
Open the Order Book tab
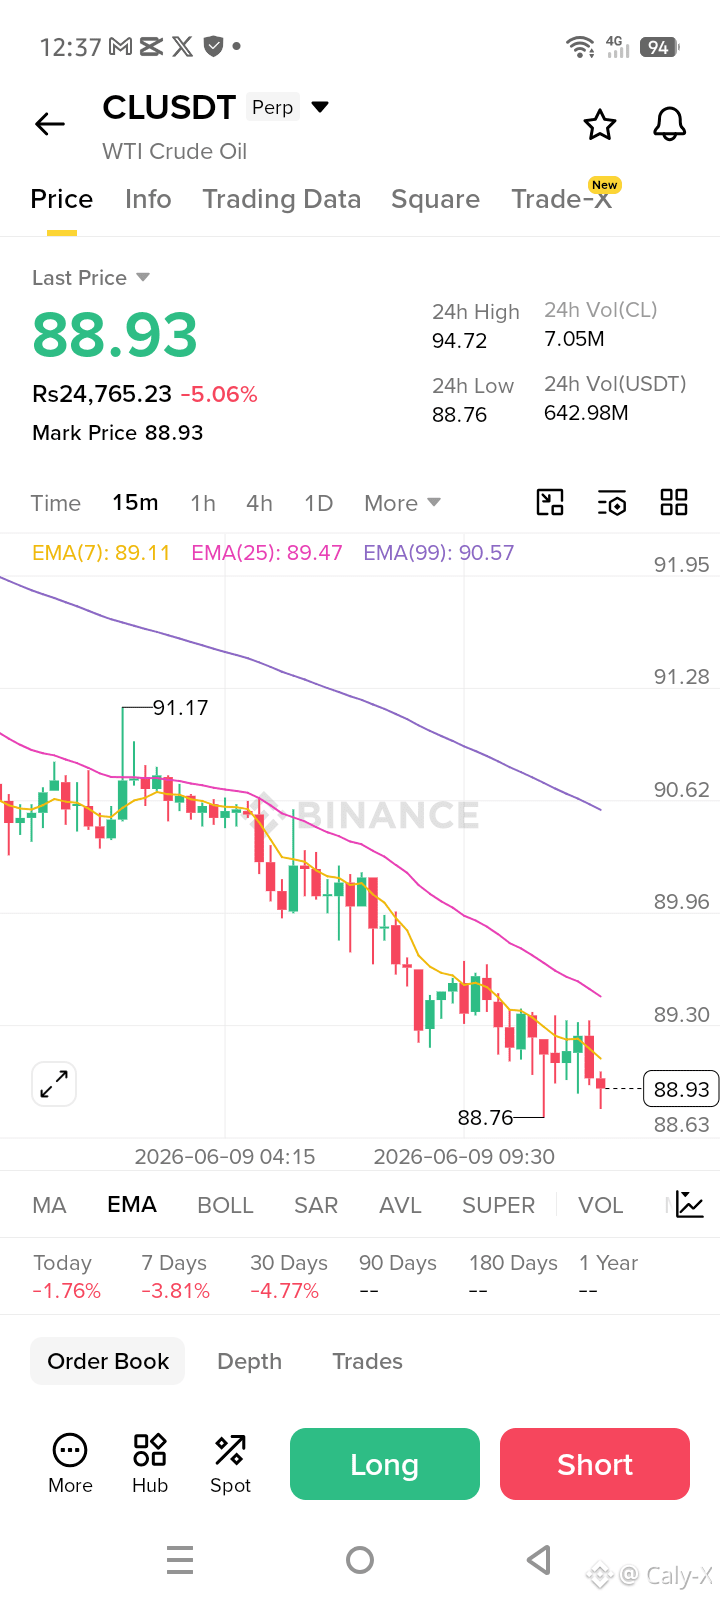(108, 1361)
